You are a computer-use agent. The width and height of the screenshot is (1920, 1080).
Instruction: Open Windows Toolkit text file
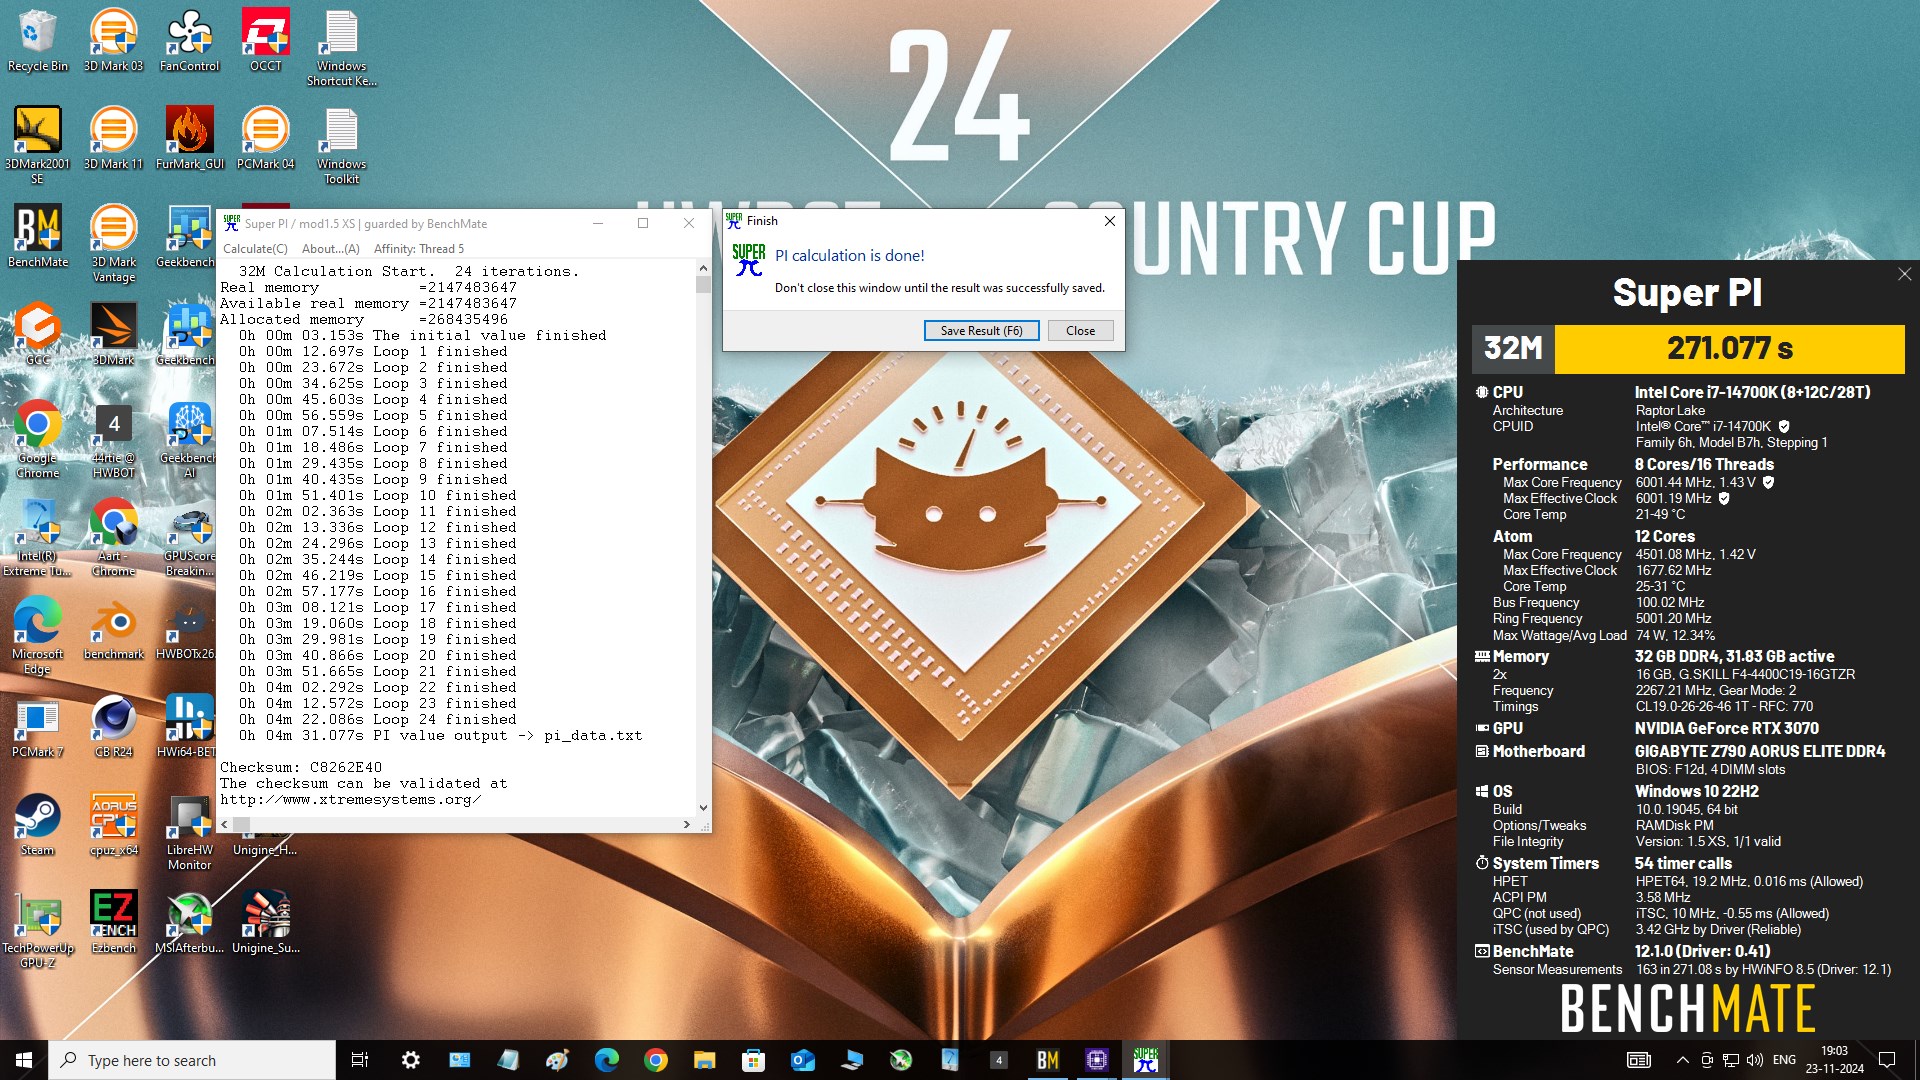pos(341,146)
